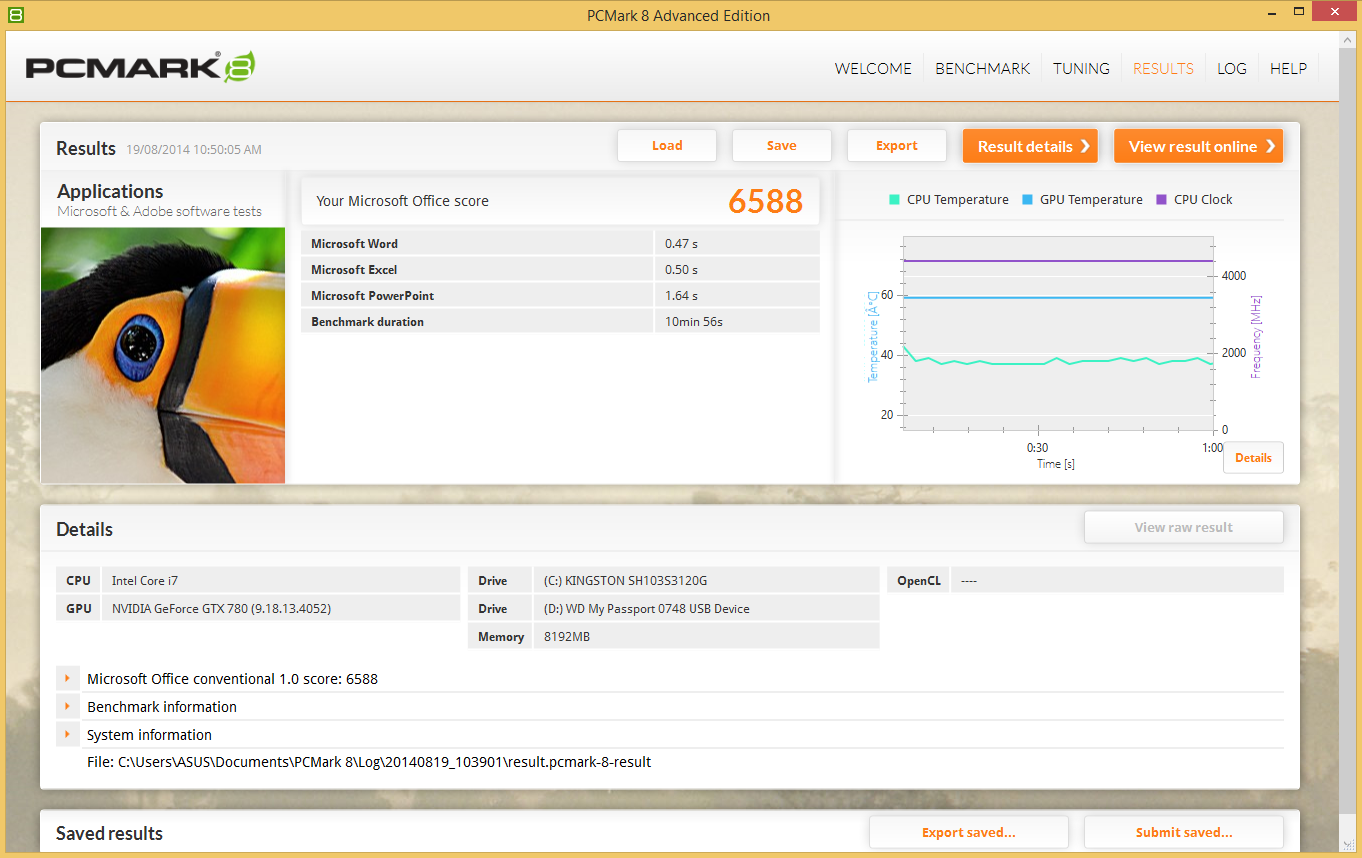Click the OpenCL value field
1362x858 pixels.
(x=1117, y=580)
